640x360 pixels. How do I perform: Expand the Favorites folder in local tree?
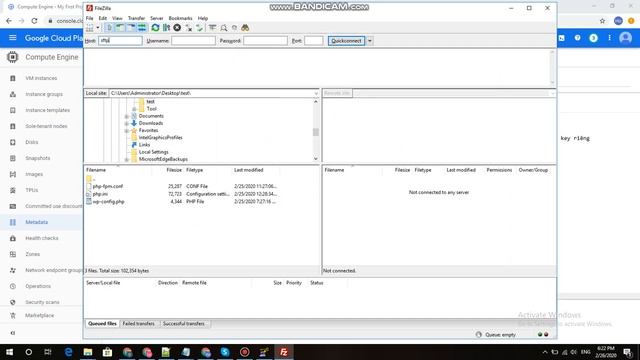point(127,131)
